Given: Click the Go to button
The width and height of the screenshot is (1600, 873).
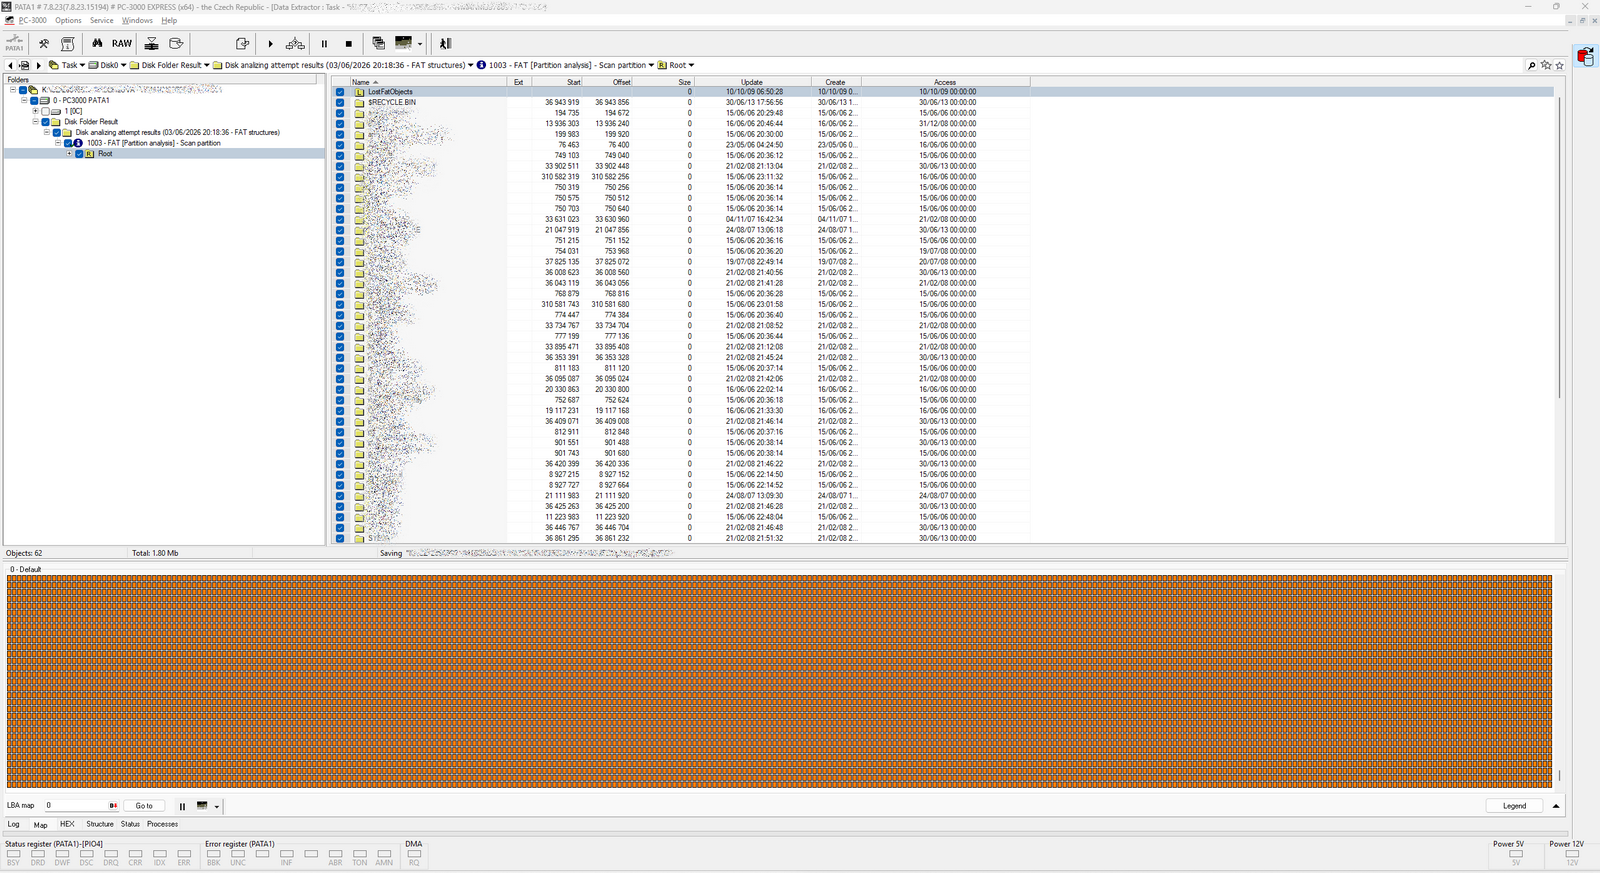Looking at the screenshot, I should coord(144,806).
